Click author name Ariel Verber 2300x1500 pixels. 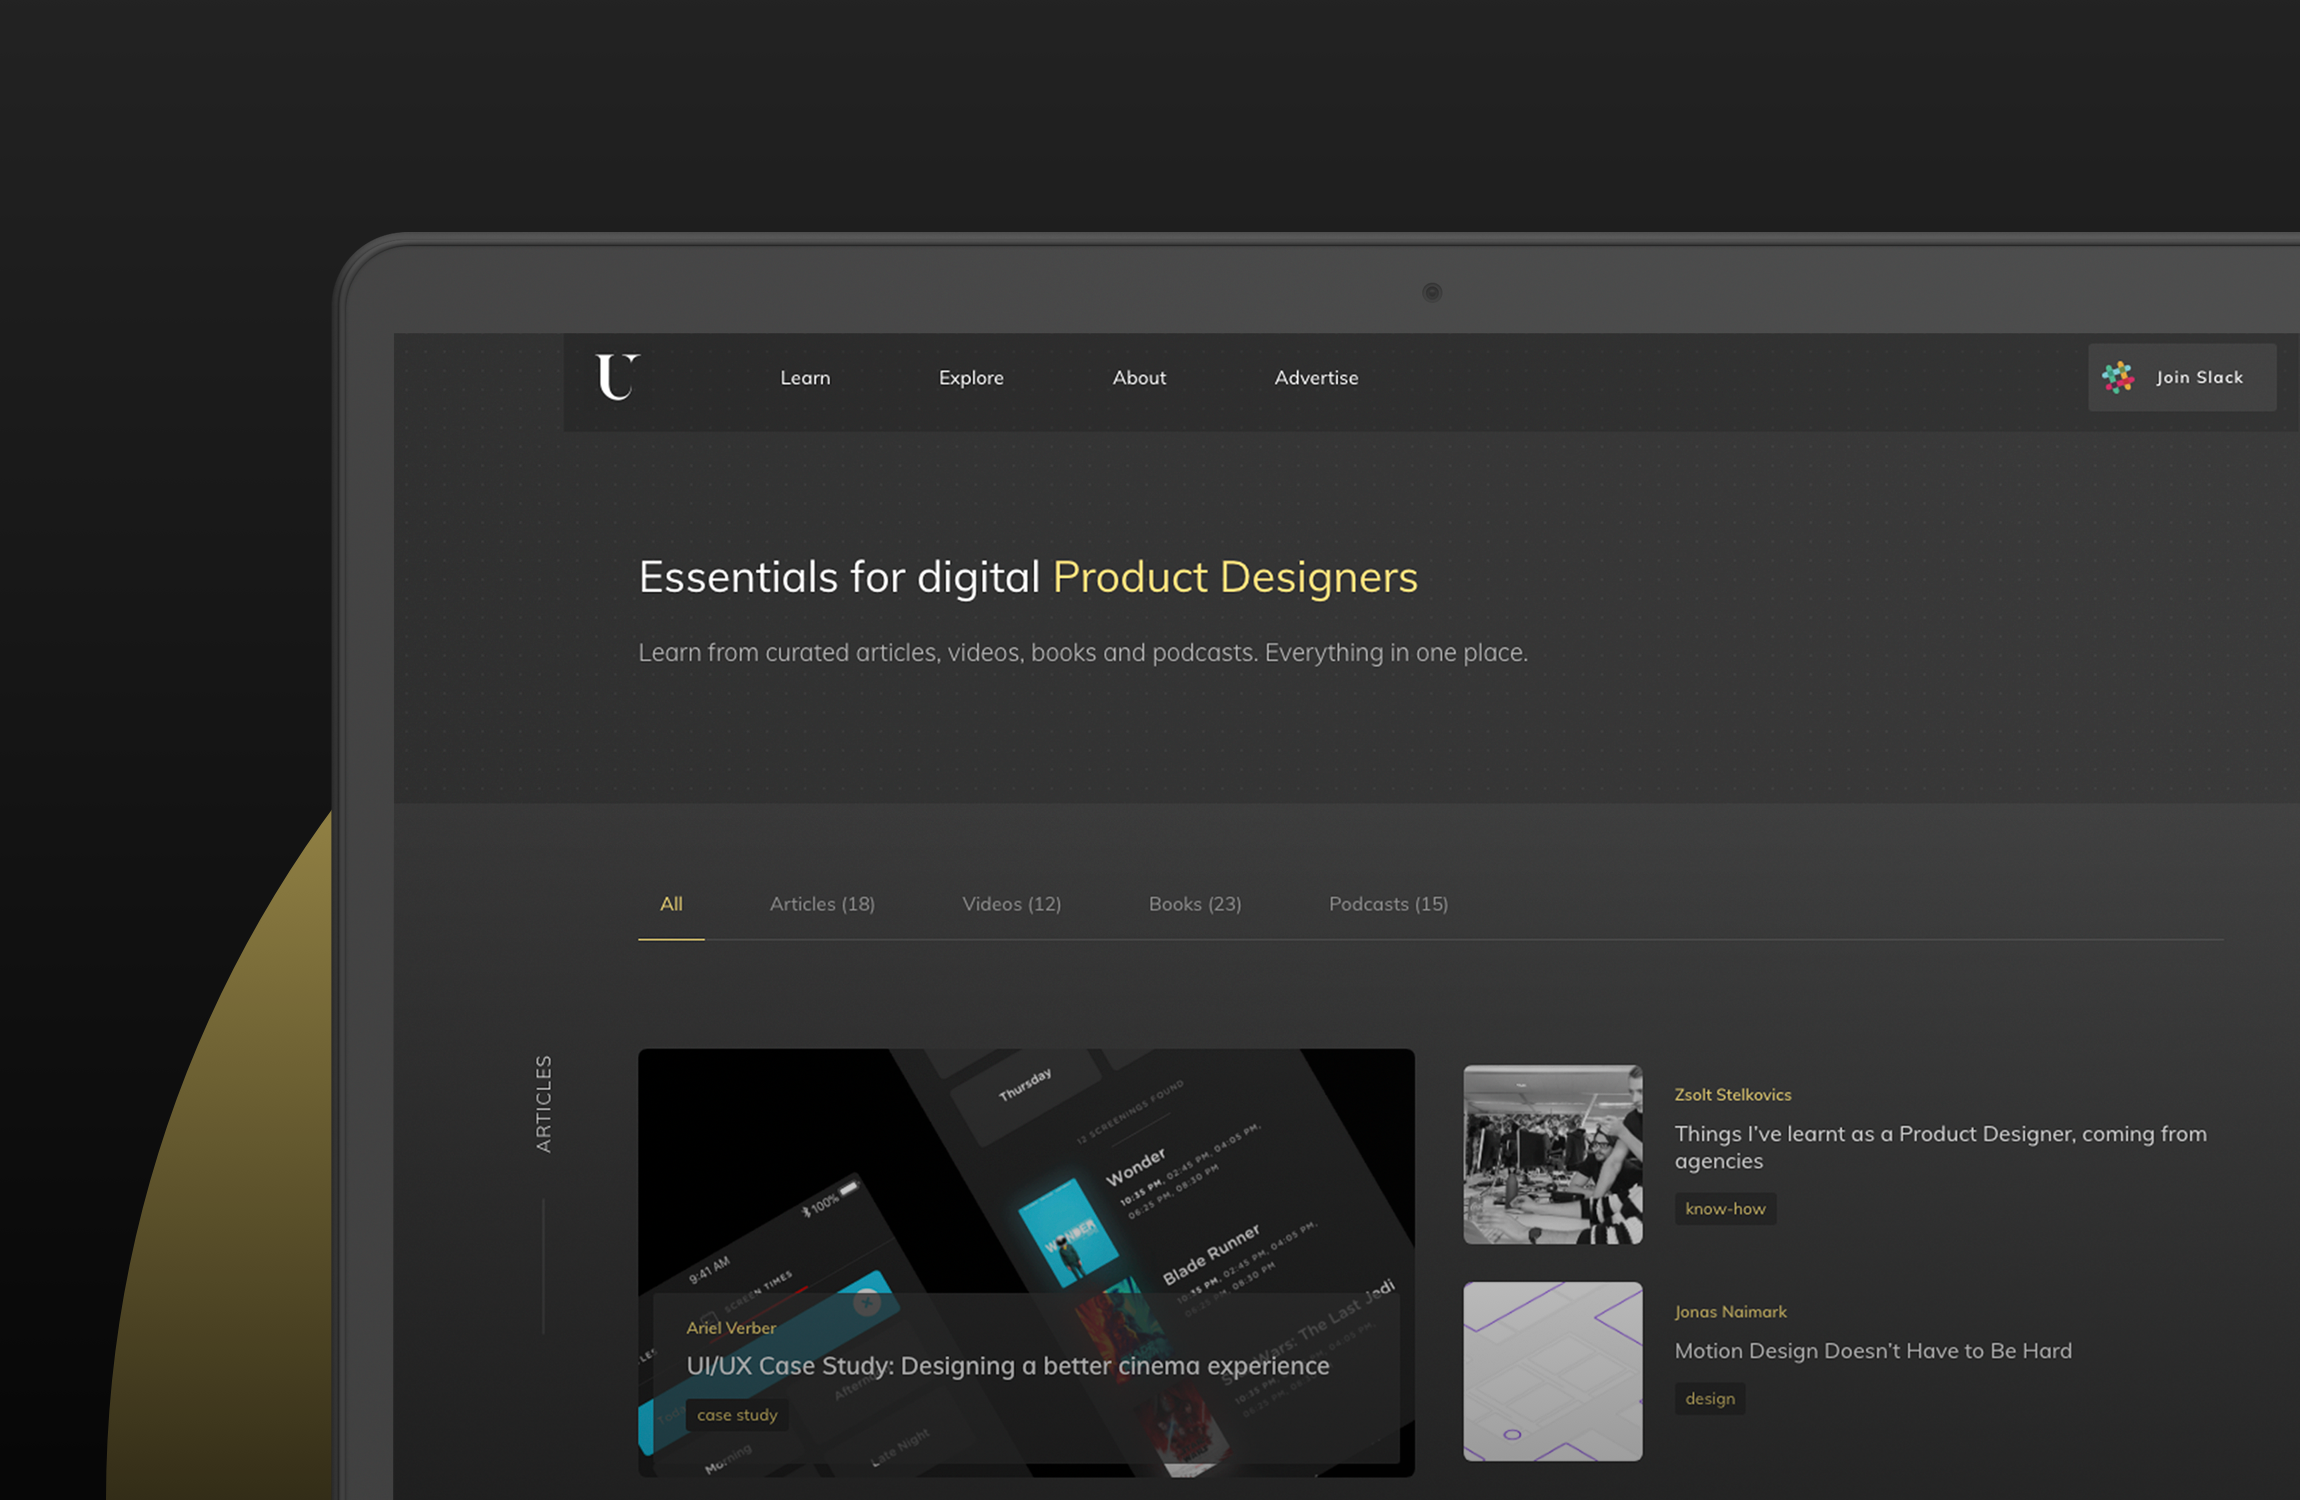(x=731, y=1328)
